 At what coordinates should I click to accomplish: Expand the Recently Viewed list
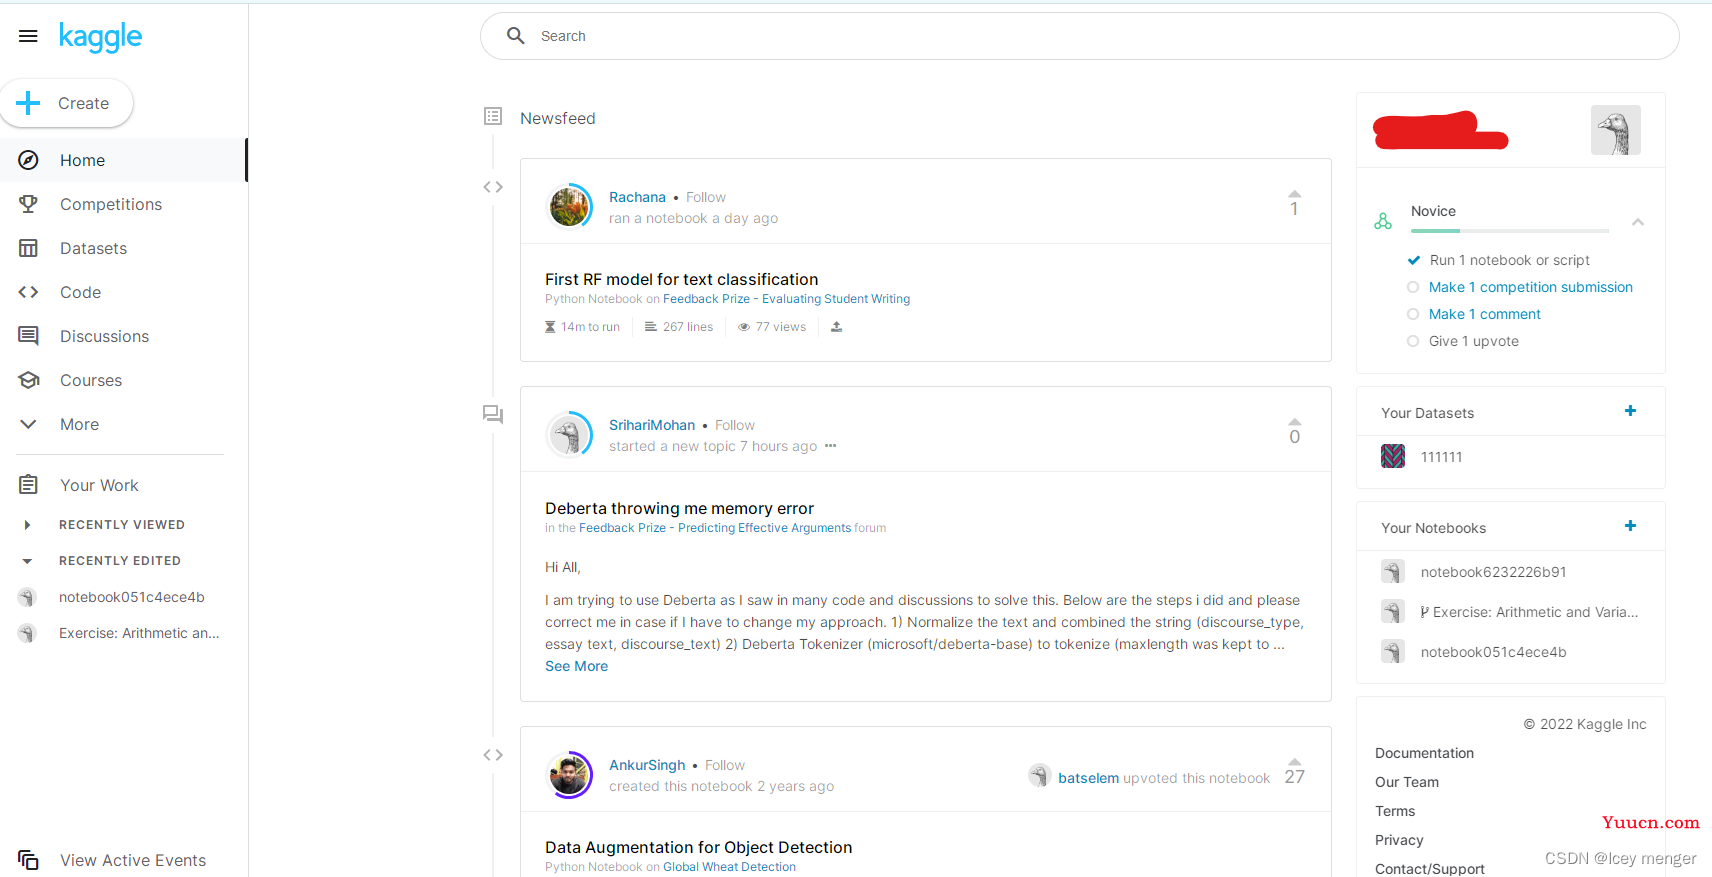point(27,525)
